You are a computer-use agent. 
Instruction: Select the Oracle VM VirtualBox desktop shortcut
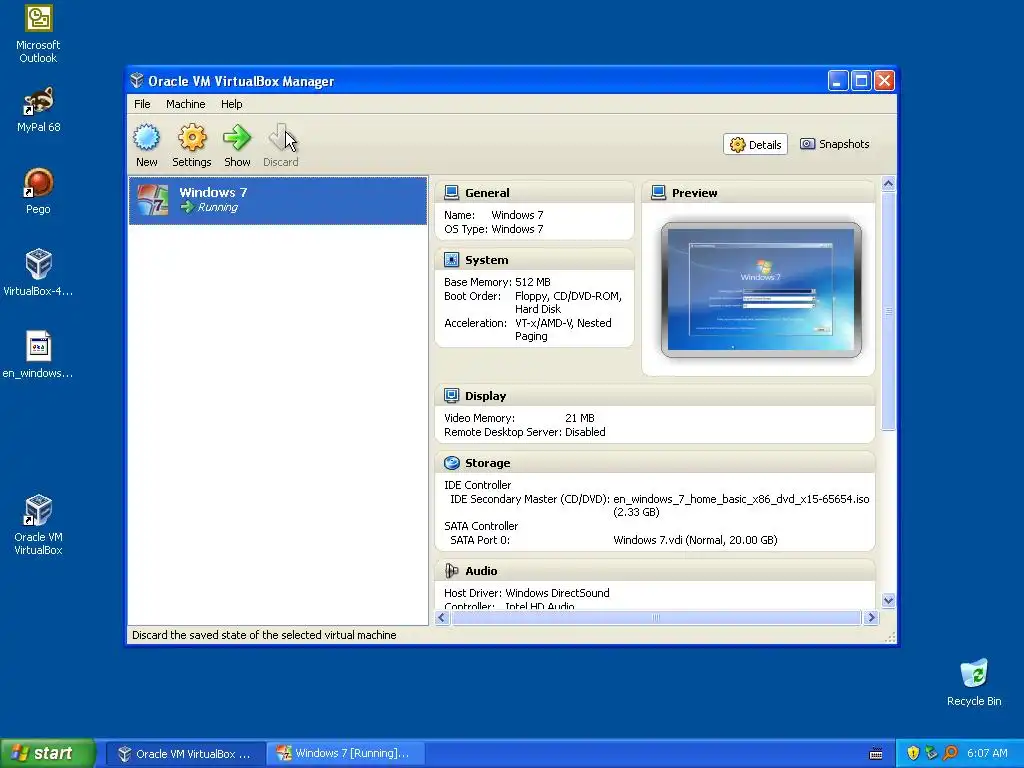39,510
